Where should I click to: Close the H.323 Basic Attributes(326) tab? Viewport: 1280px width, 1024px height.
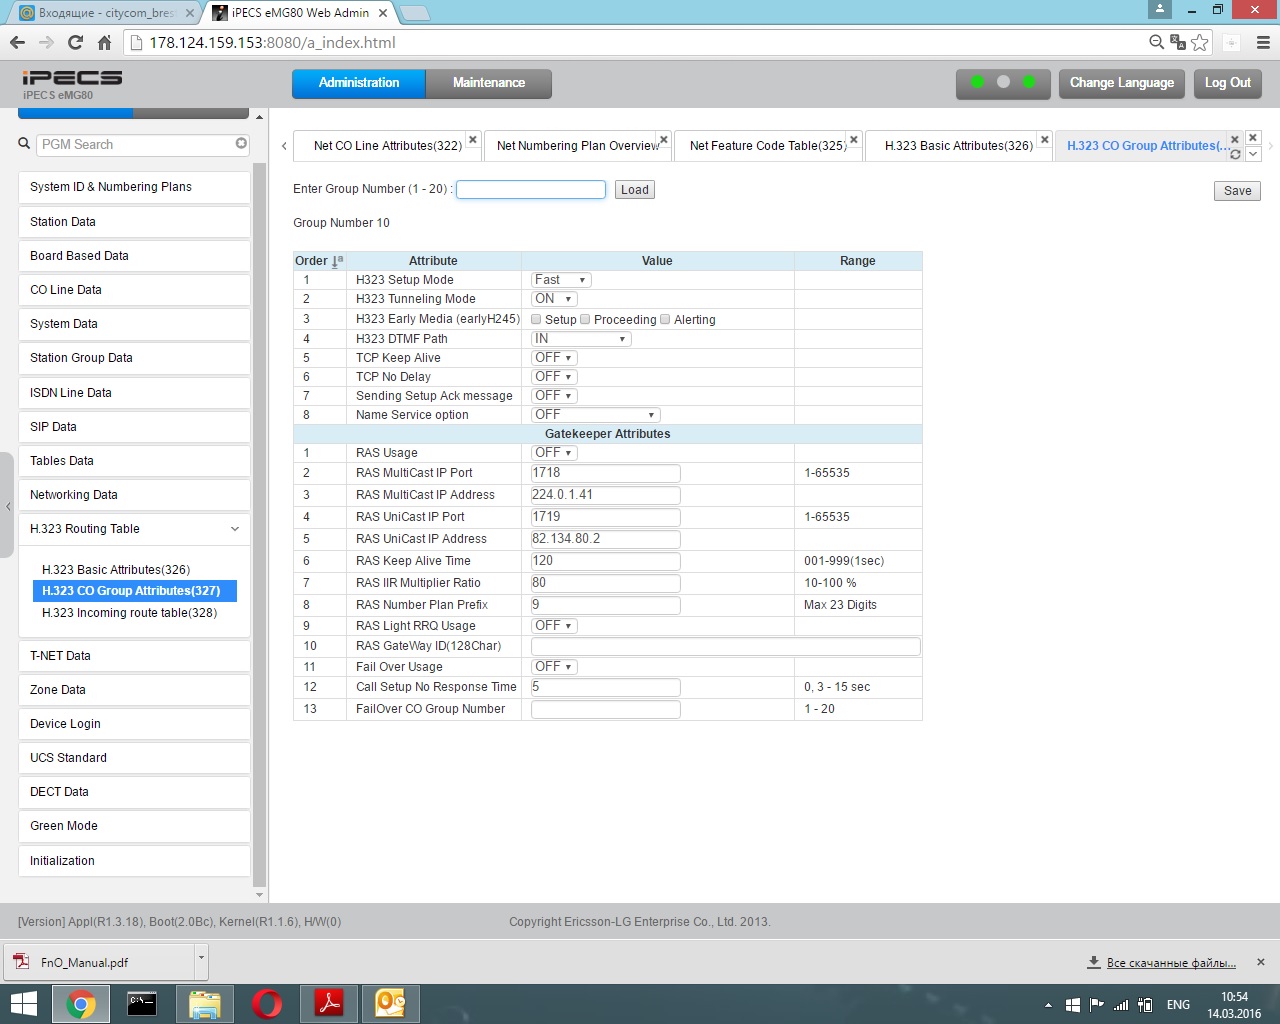1045,139
